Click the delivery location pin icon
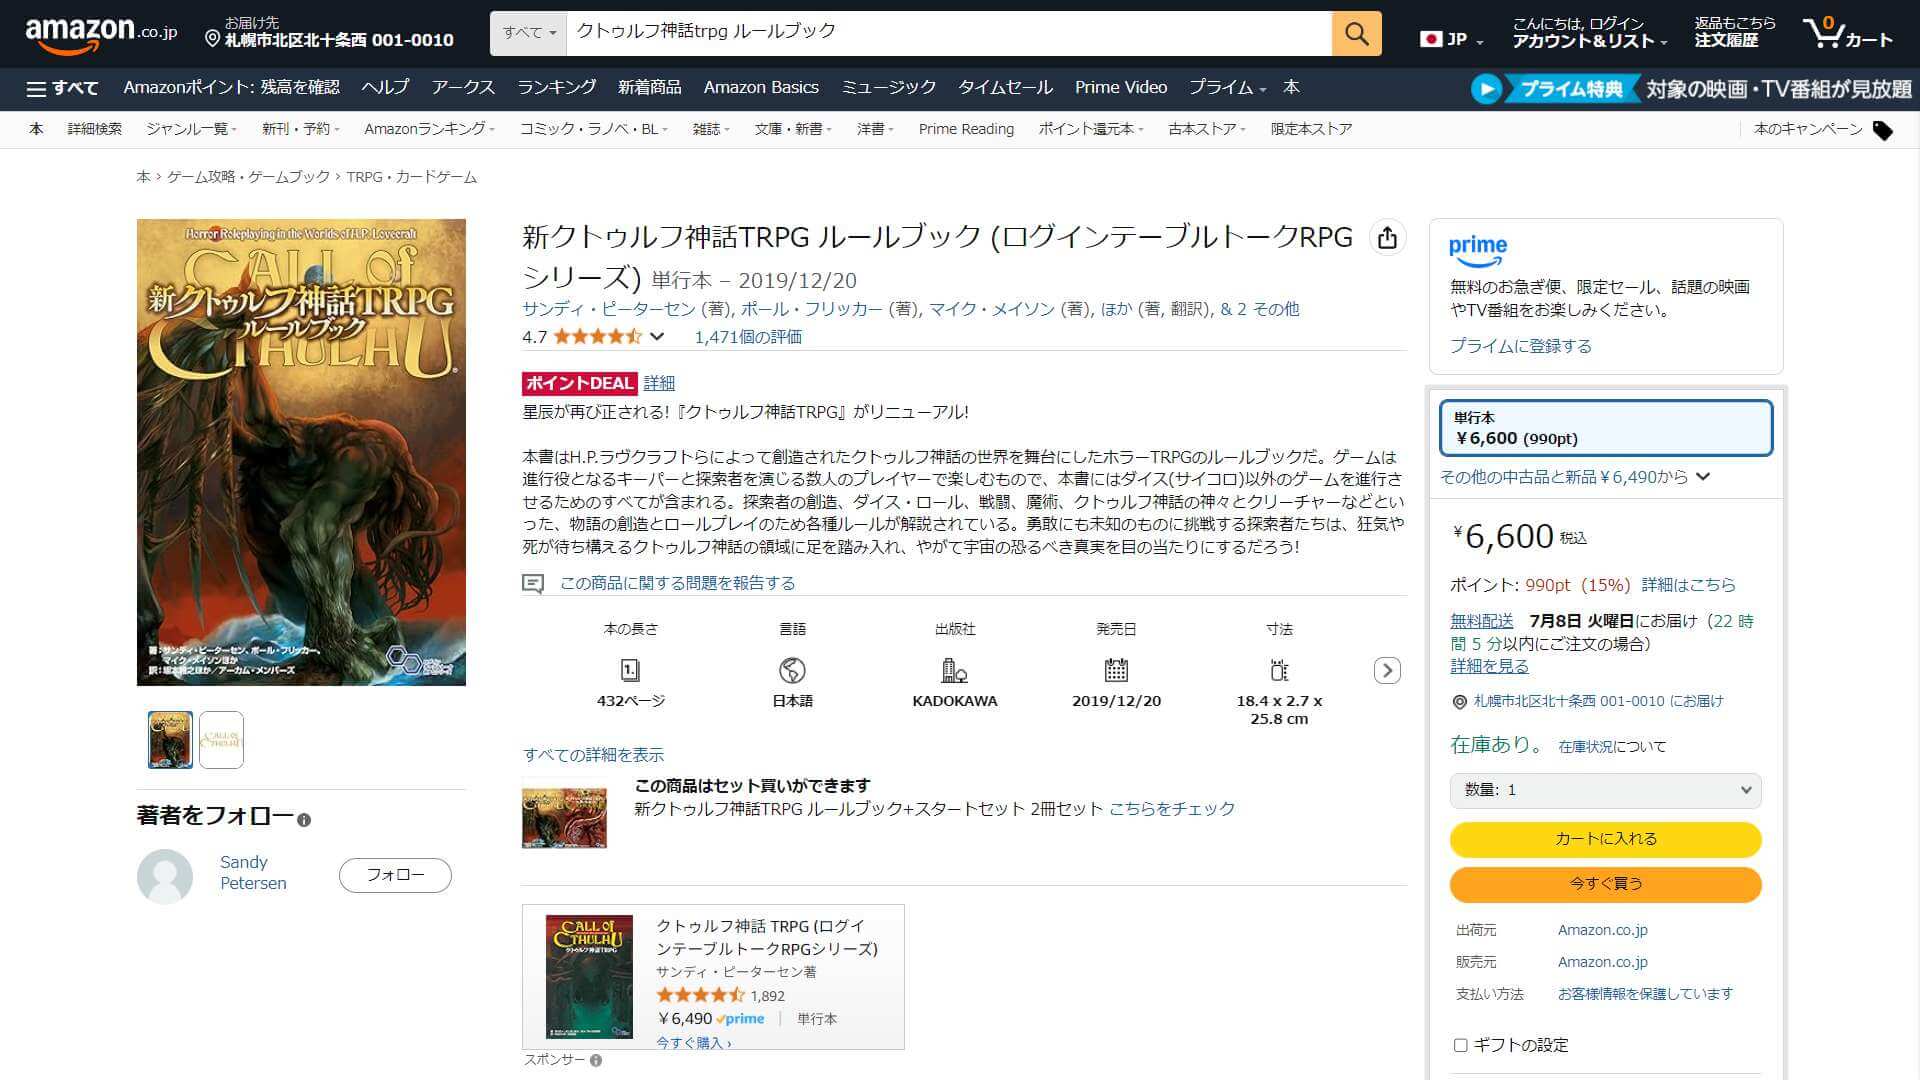 pos(212,39)
